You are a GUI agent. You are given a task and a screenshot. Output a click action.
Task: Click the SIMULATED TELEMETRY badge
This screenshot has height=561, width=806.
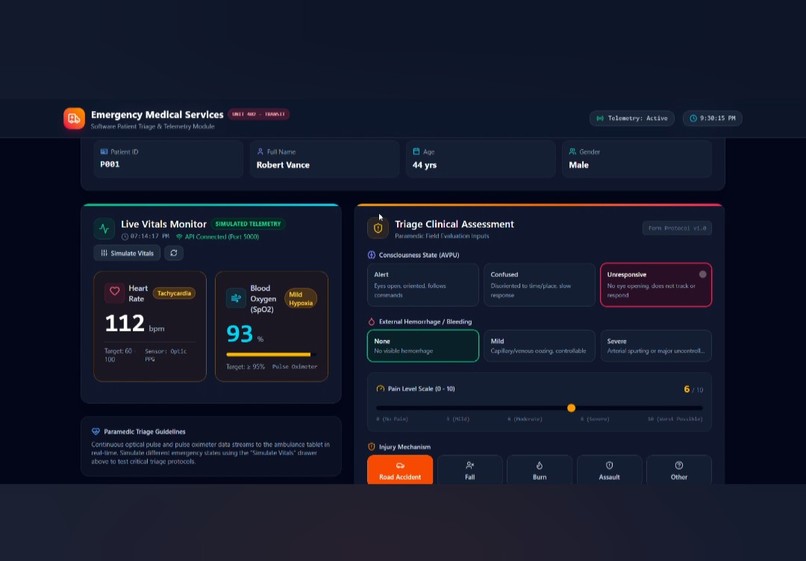248,224
